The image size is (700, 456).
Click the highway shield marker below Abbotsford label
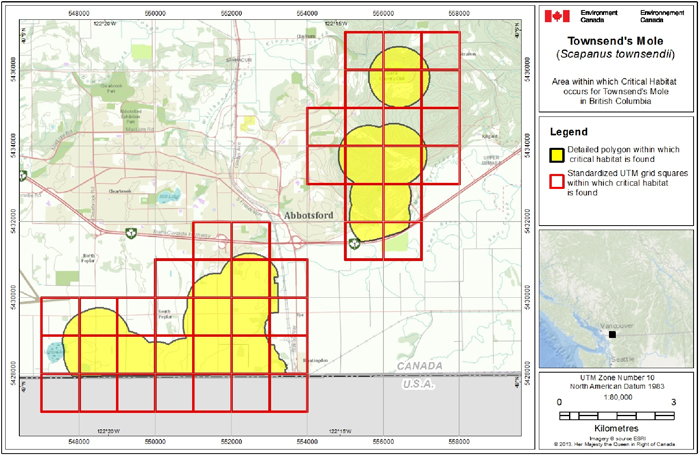pos(354,243)
